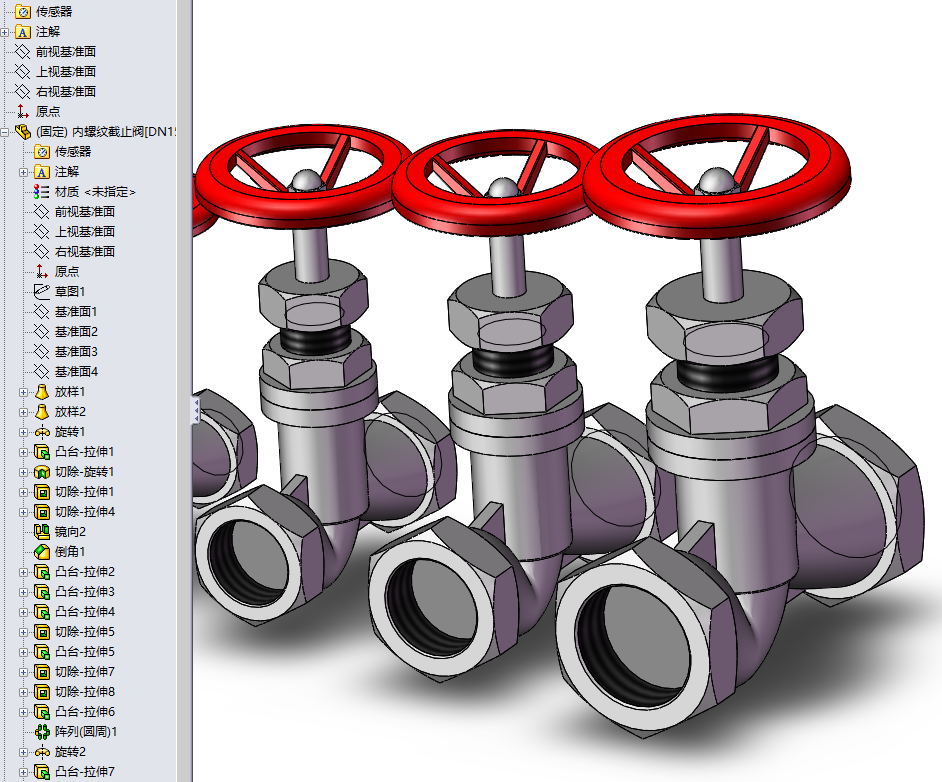This screenshot has height=782, width=942.
Task: Select the valve part's 右视基准面 label
Action: pos(85,252)
